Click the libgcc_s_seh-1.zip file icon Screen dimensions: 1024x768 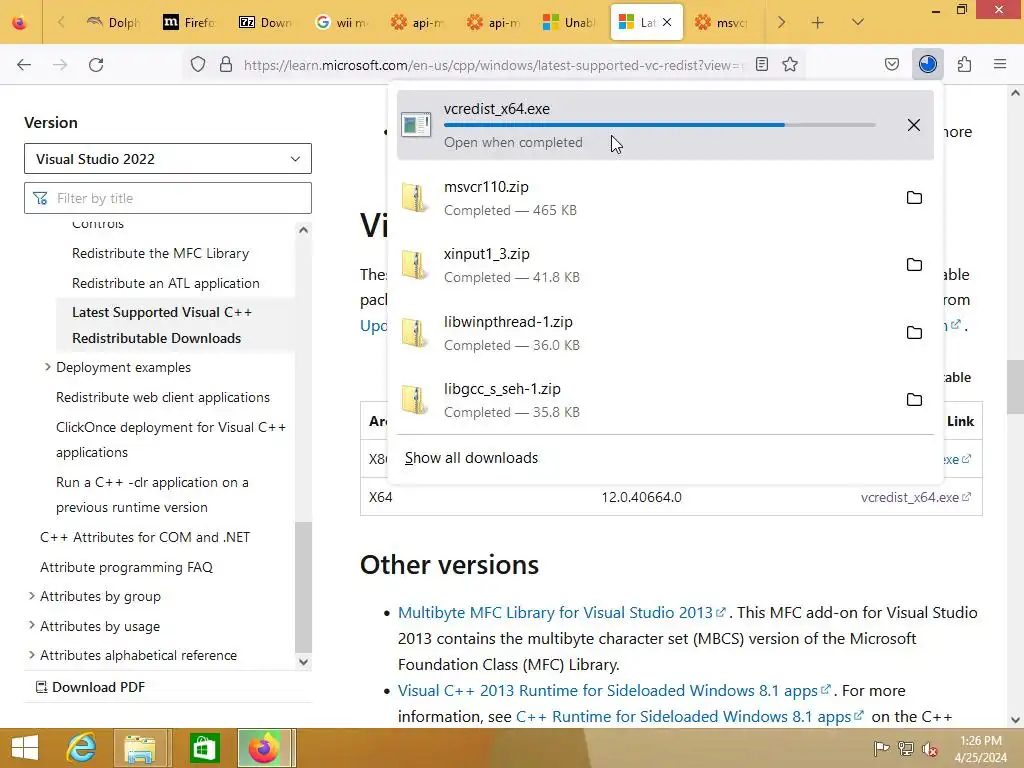click(x=415, y=400)
